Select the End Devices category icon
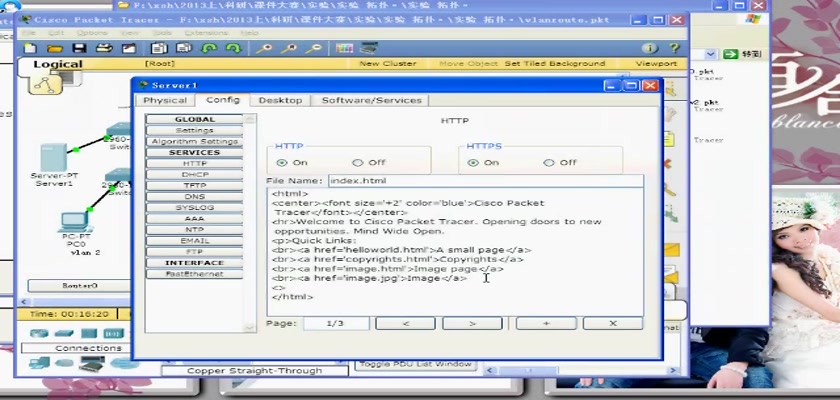This screenshot has height=400, width=840. 39,363
